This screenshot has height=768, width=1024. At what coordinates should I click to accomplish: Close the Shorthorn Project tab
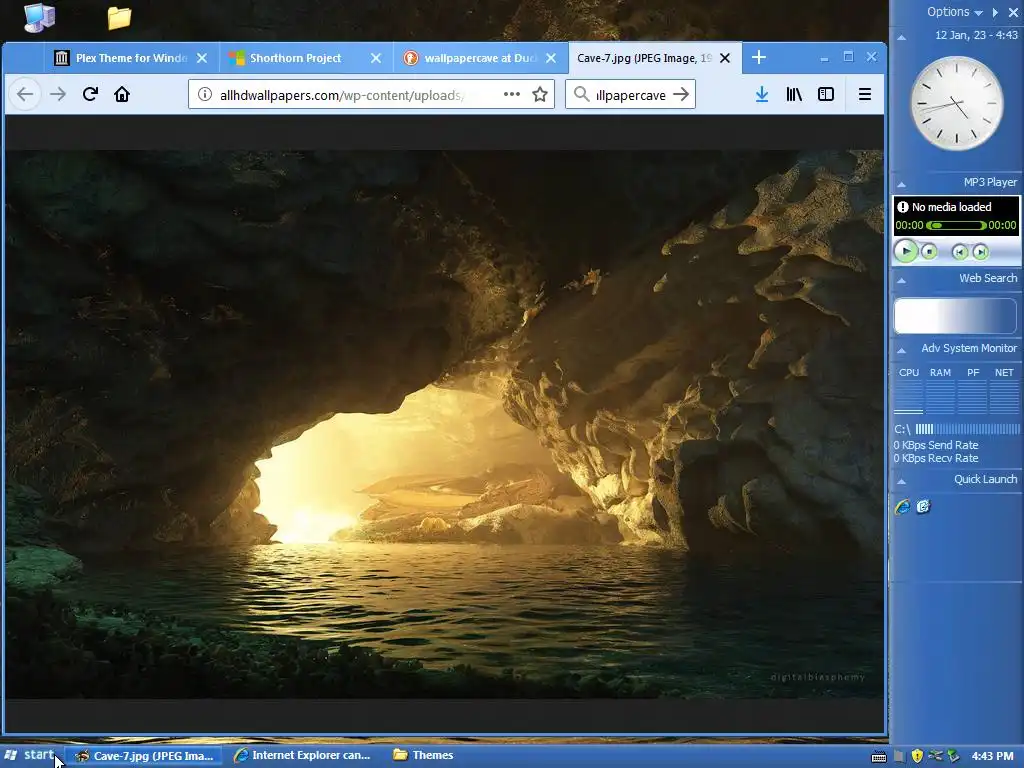[x=376, y=58]
